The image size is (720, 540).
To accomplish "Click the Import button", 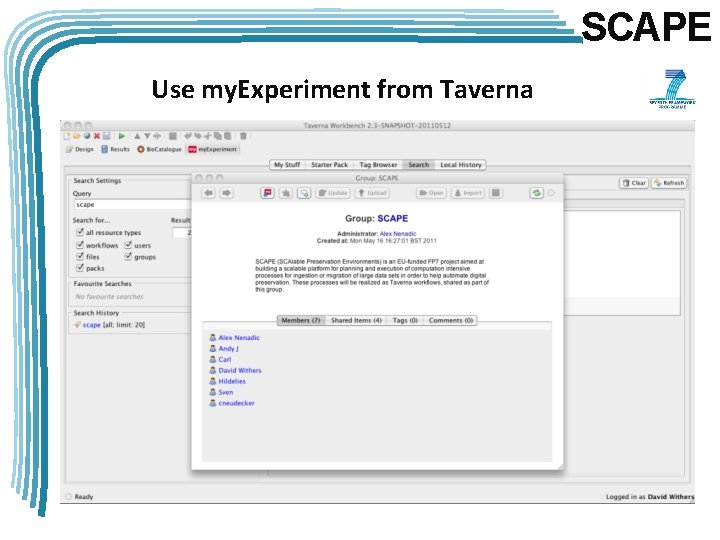I will (467, 193).
